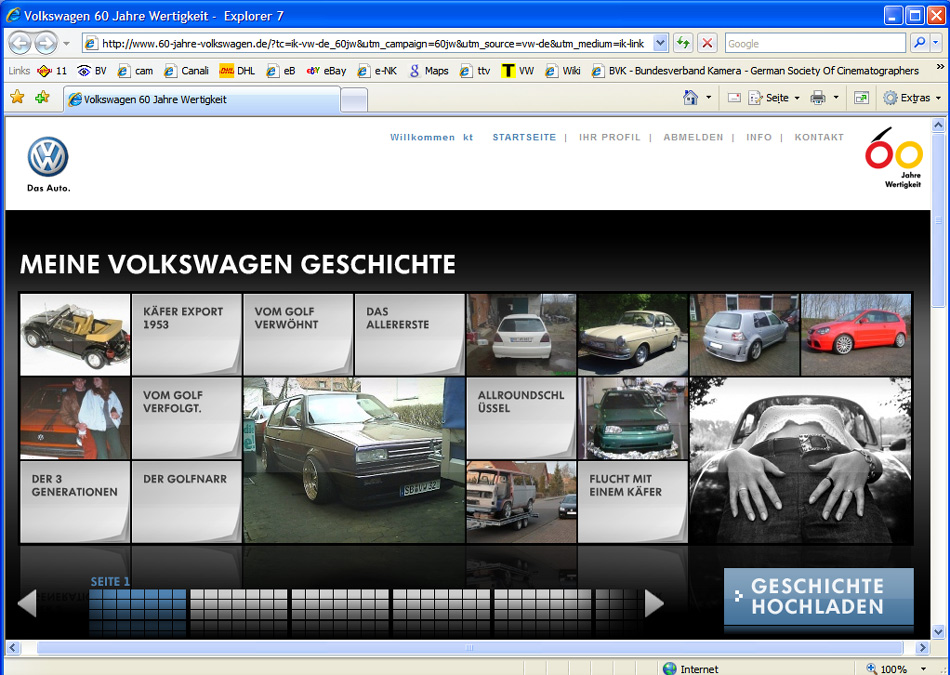Open the '11' favorites link
950x675 pixels.
click(x=51, y=71)
